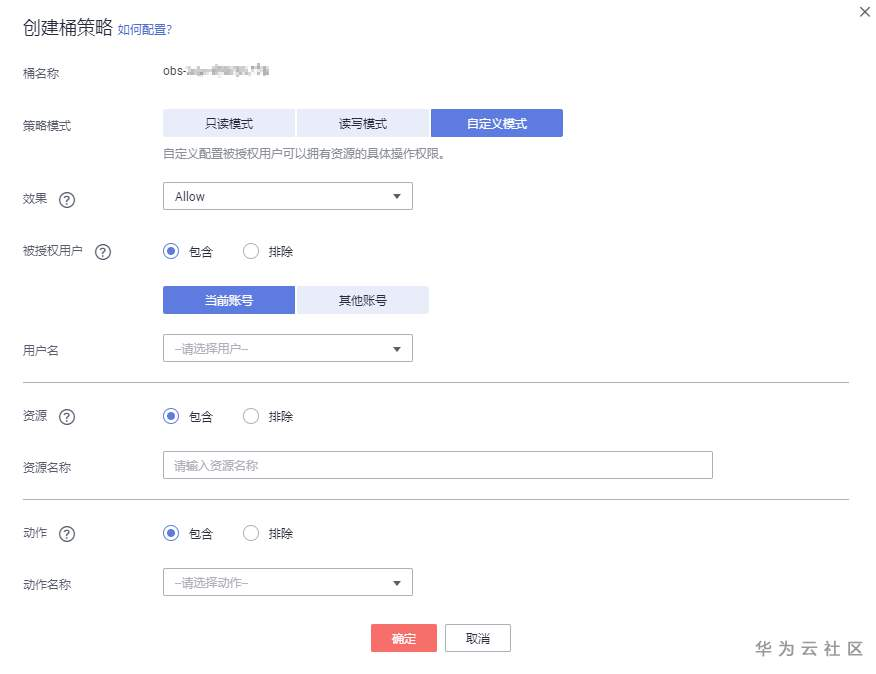Click the help icon beside 被授权用户

tap(103, 252)
